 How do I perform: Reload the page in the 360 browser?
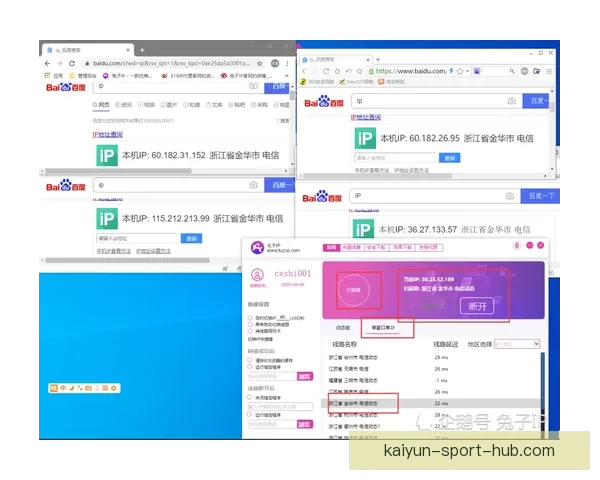click(x=326, y=71)
